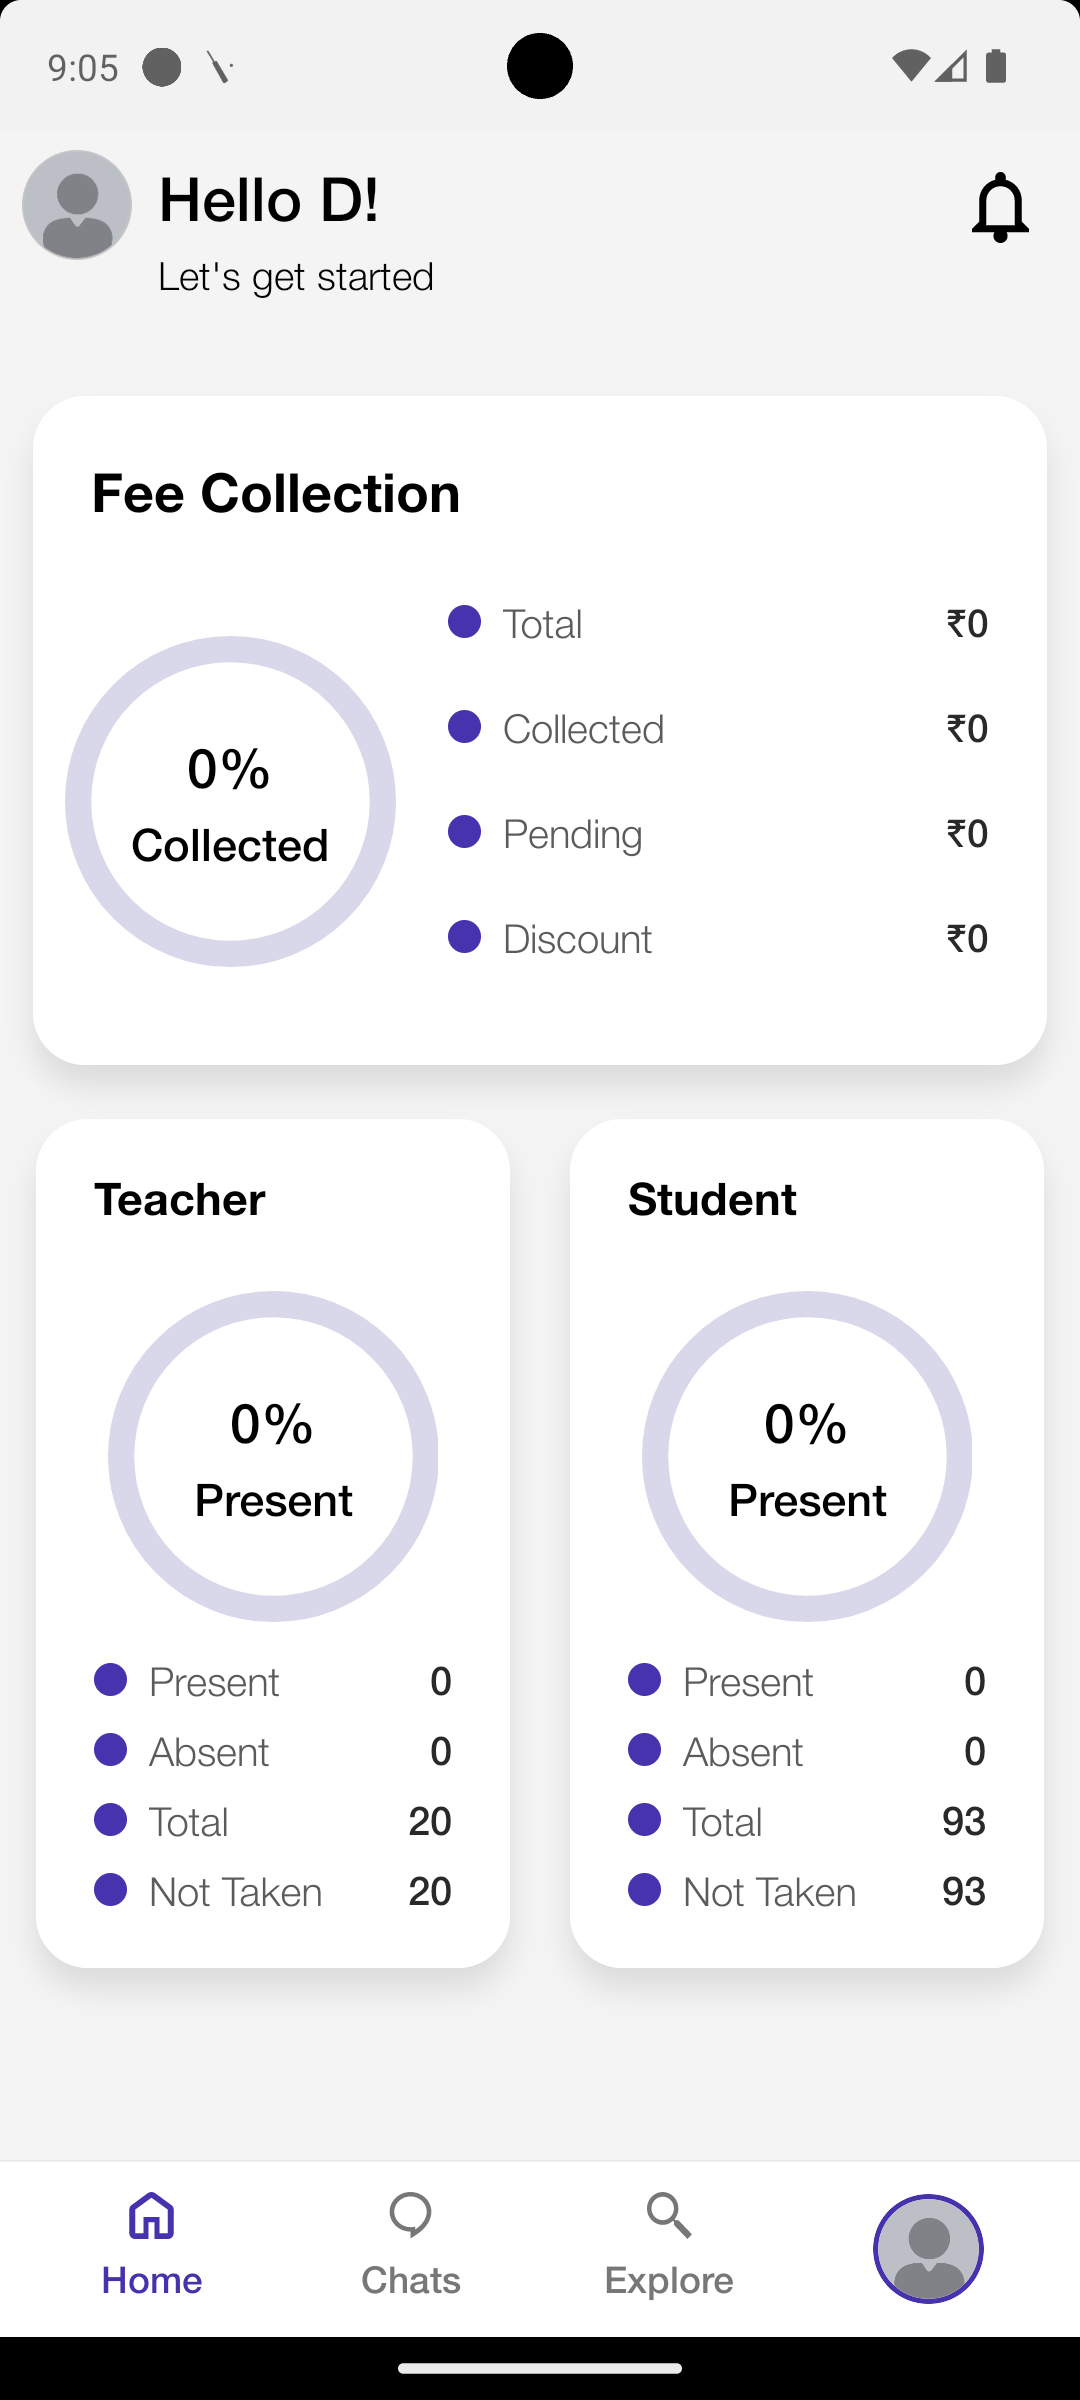The width and height of the screenshot is (1080, 2400).
Task: Open the Home tab
Action: point(152,2246)
